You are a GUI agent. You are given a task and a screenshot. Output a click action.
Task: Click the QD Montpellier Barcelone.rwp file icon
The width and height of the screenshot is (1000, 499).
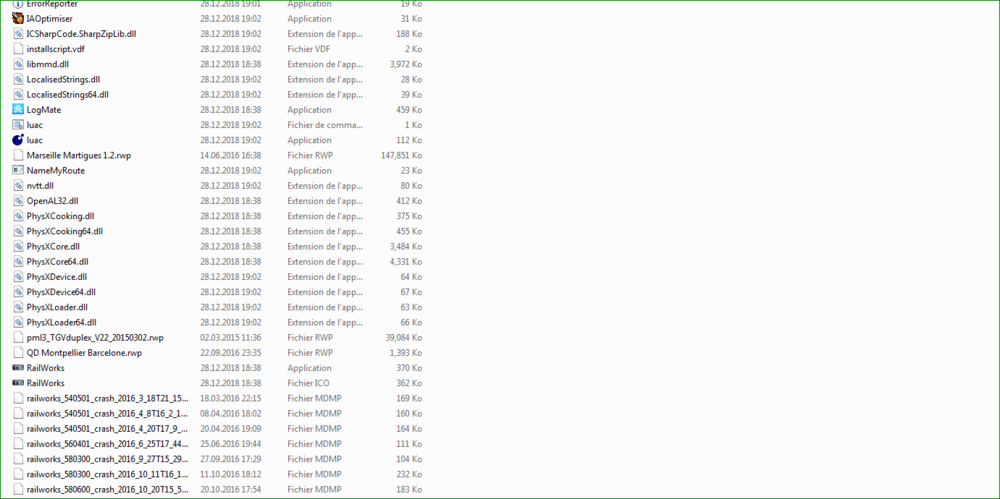click(18, 352)
